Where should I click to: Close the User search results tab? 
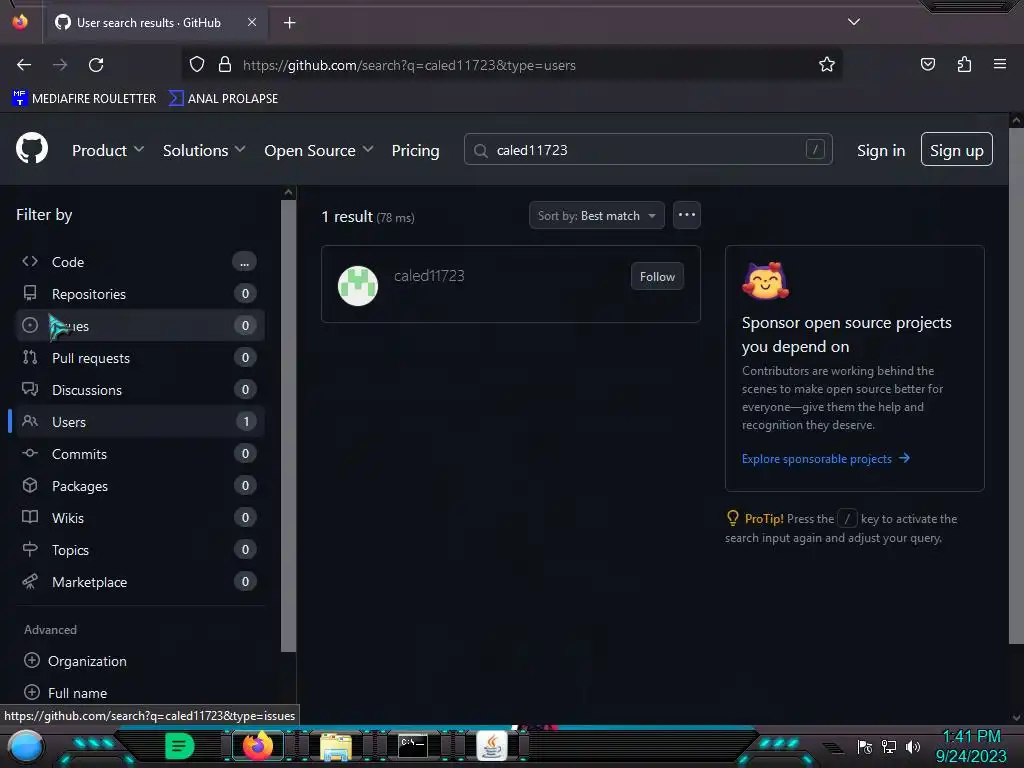[x=252, y=22]
